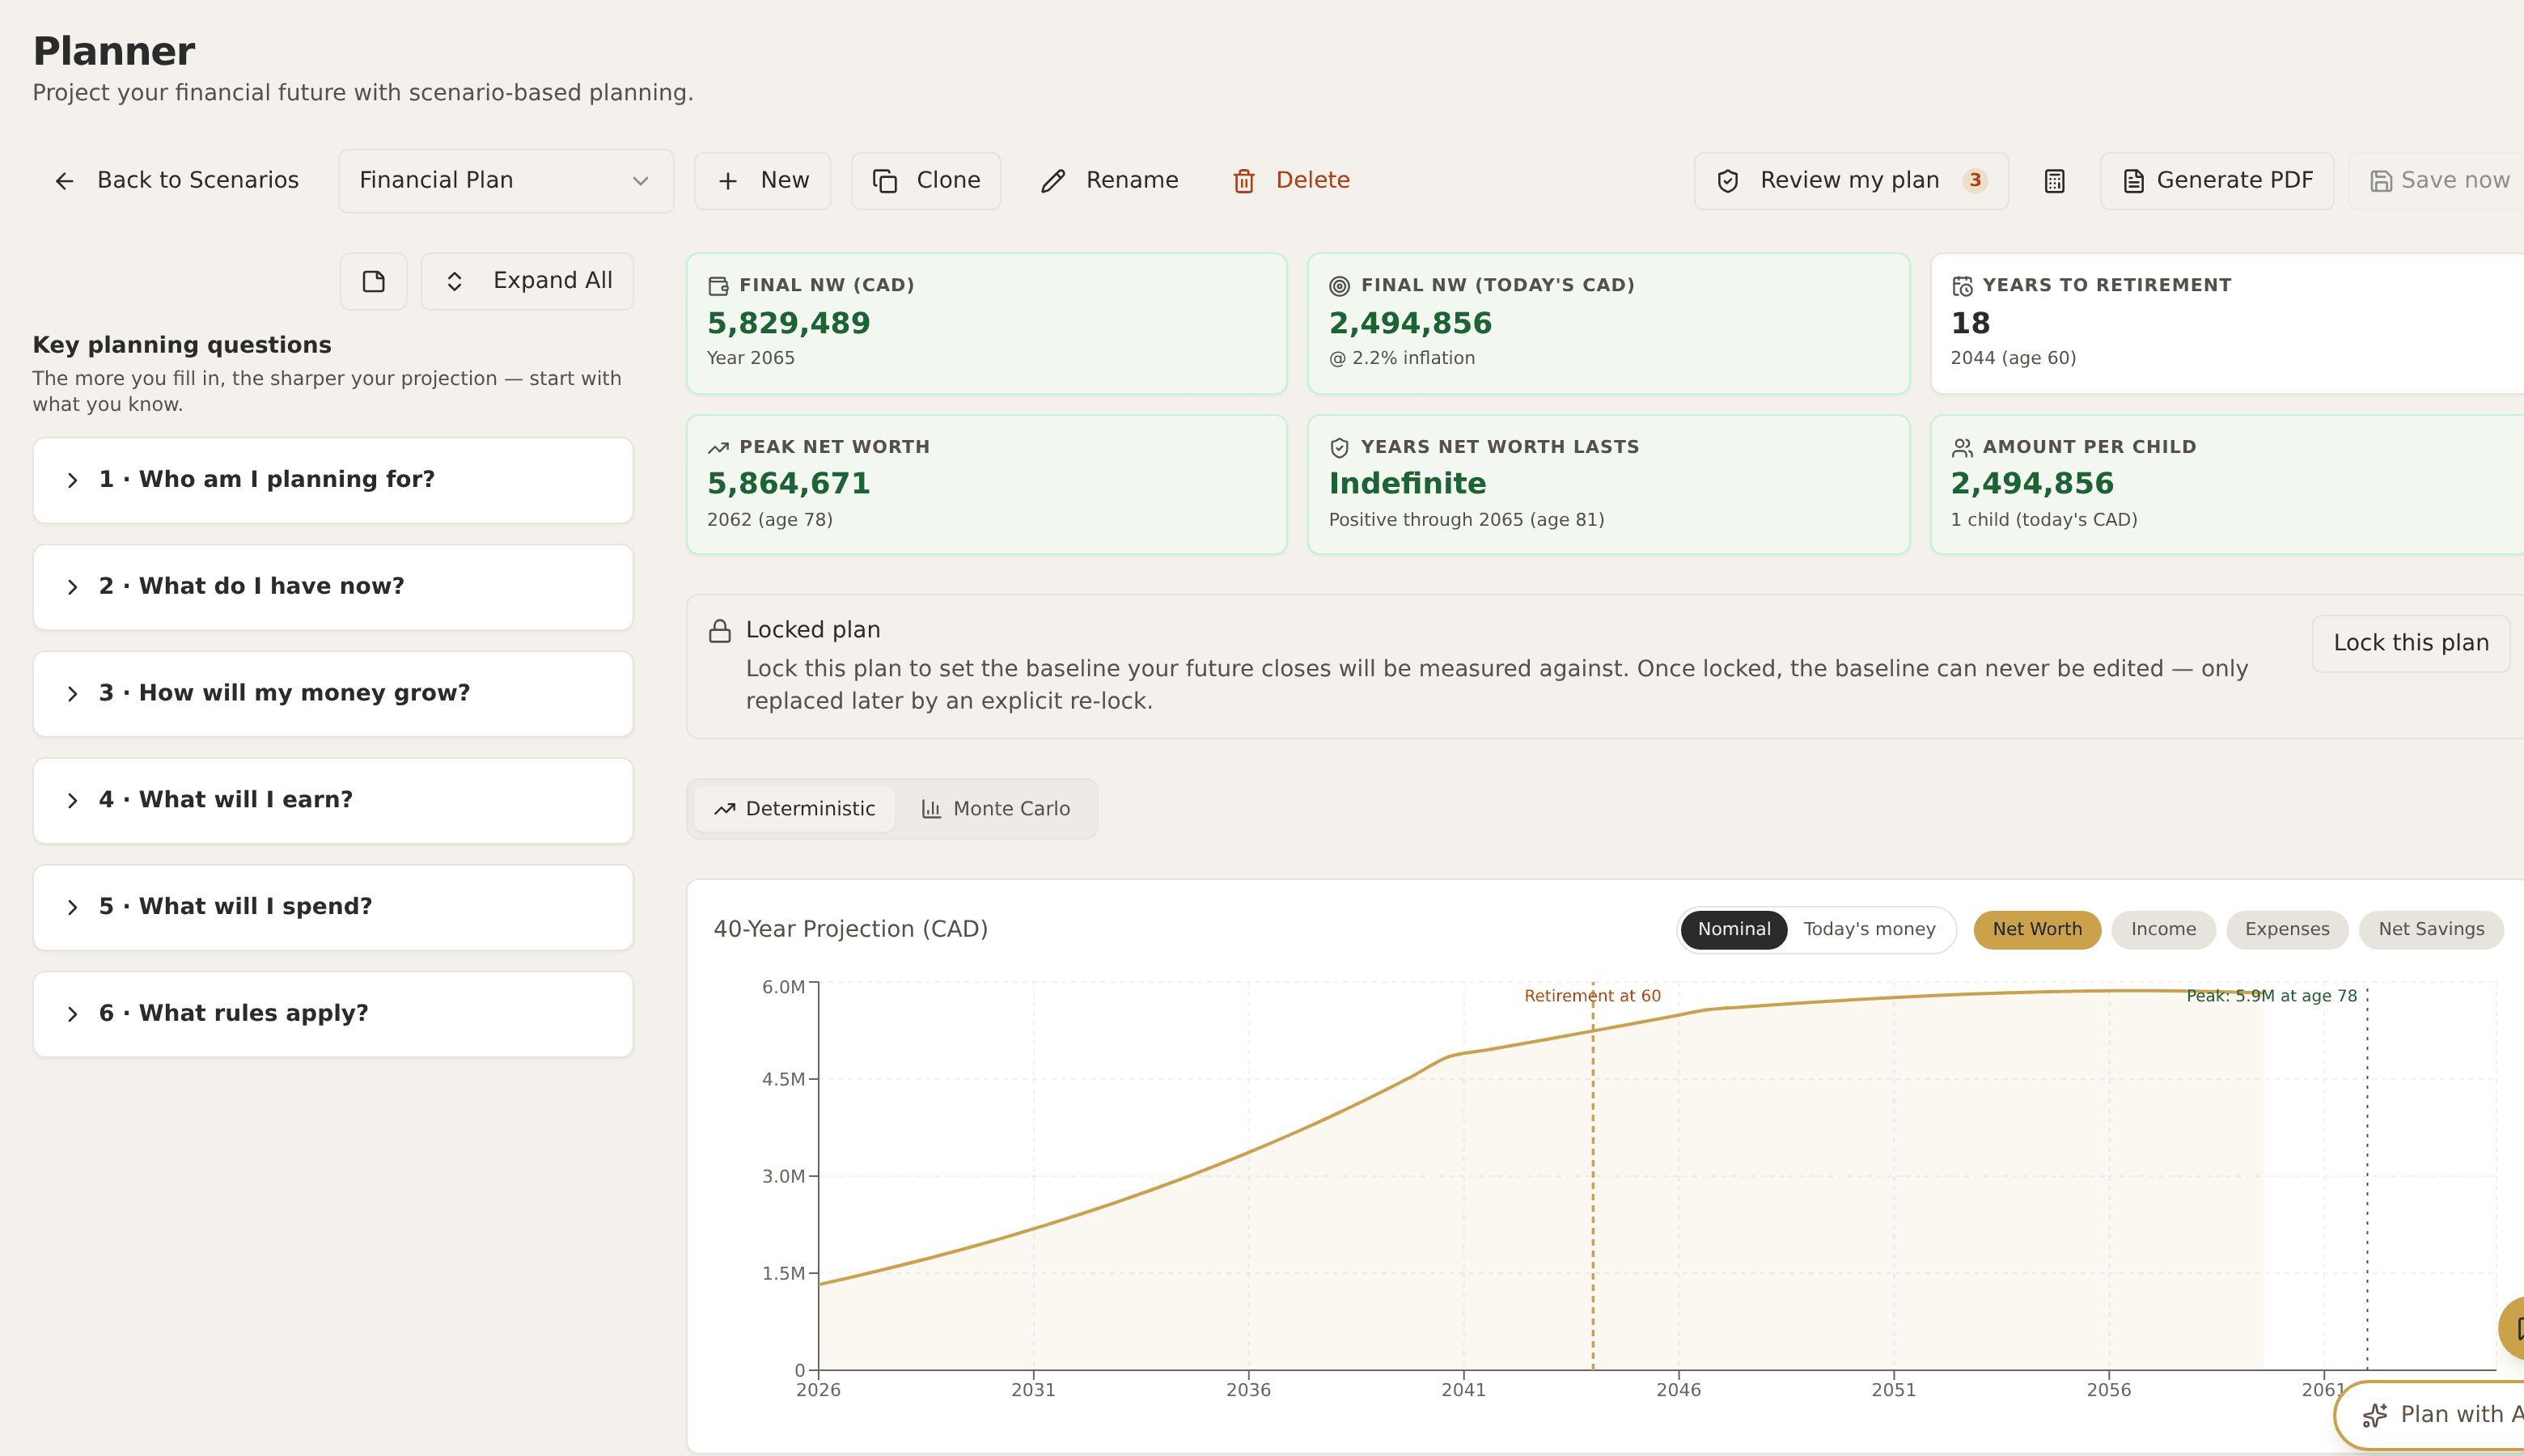Open the Financial Plan scenario dropdown
The height and width of the screenshot is (1456, 2524).
pyautogui.click(x=506, y=181)
